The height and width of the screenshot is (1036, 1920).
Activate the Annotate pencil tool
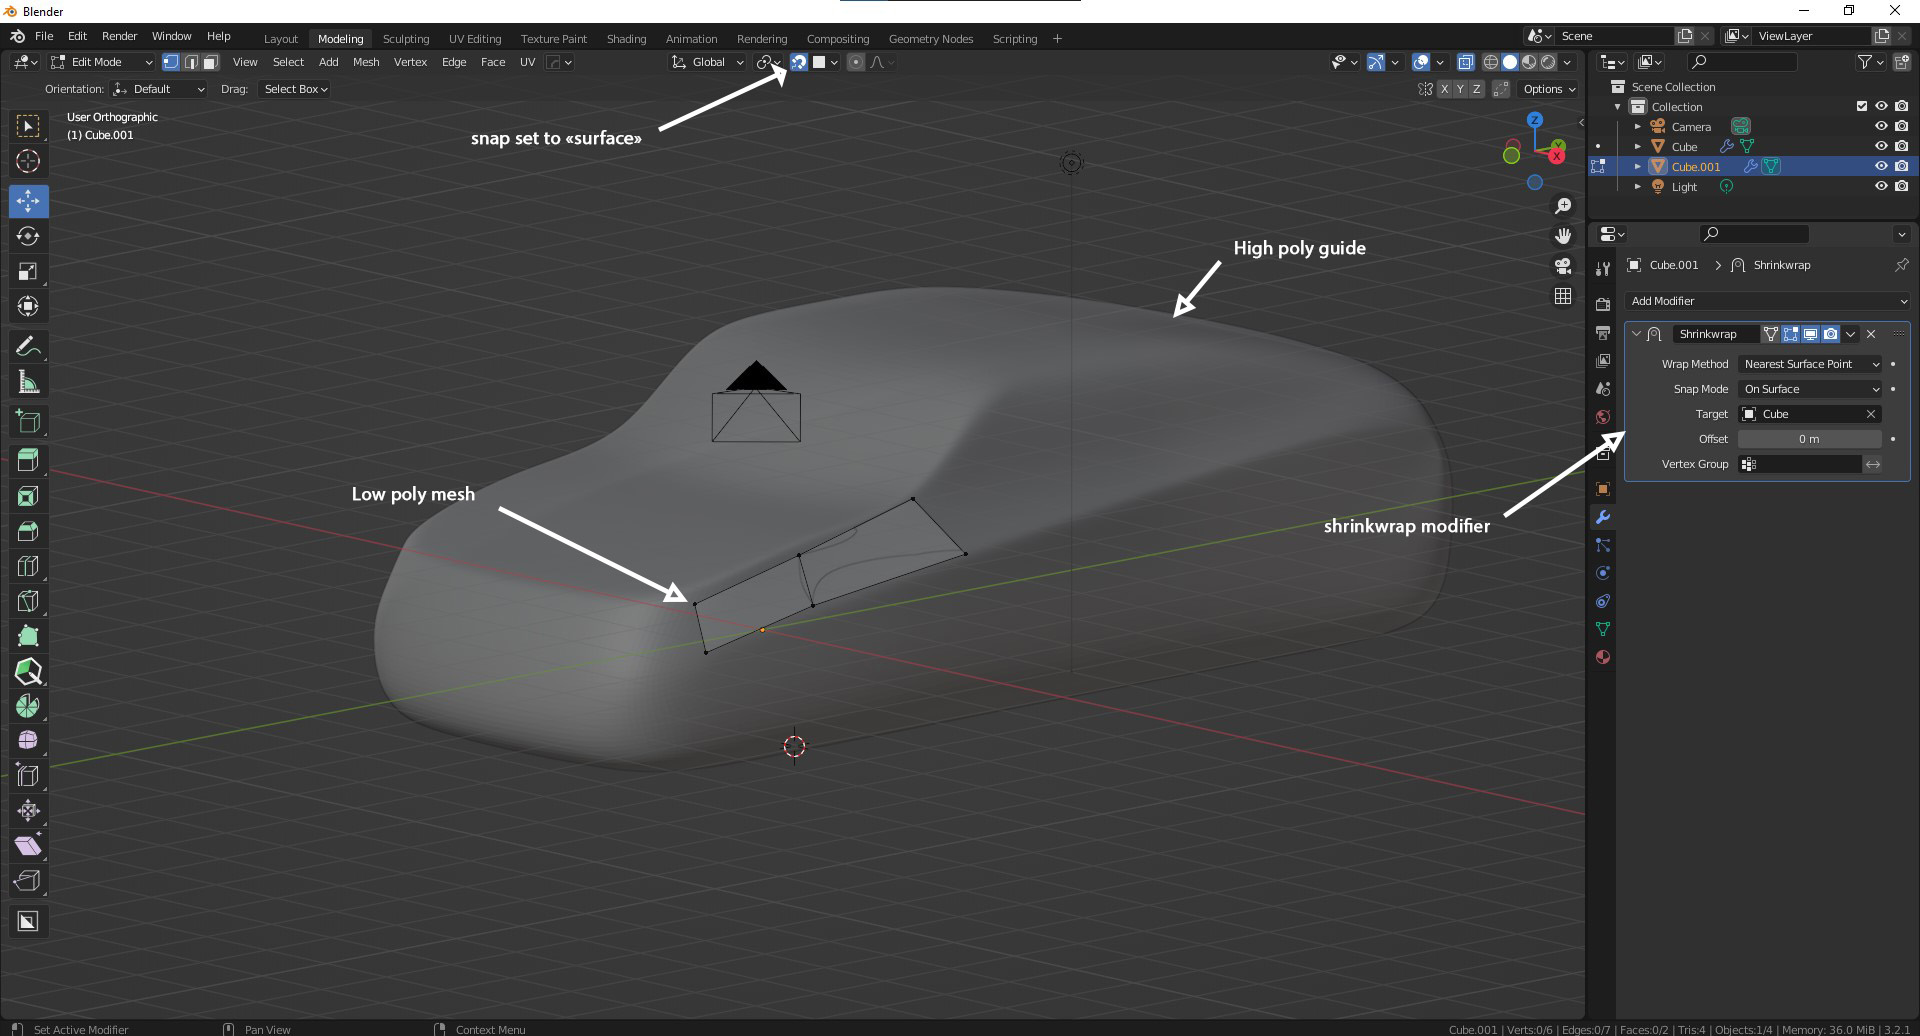[x=28, y=347]
